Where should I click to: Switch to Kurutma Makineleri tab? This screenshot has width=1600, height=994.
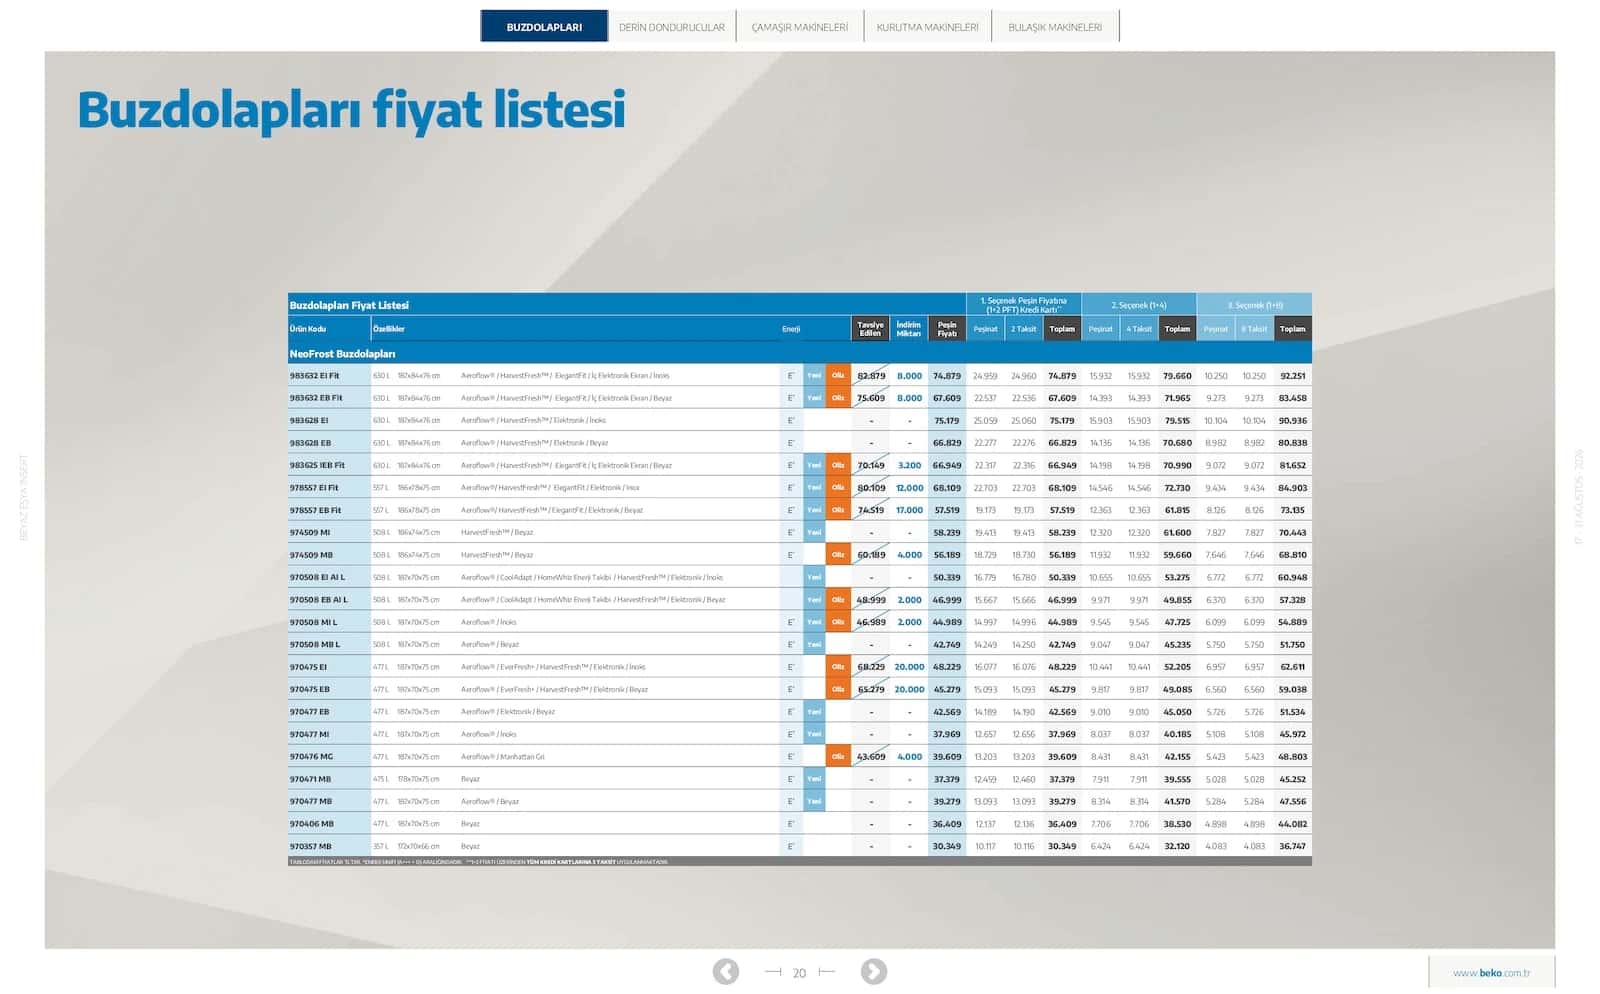[x=928, y=27]
